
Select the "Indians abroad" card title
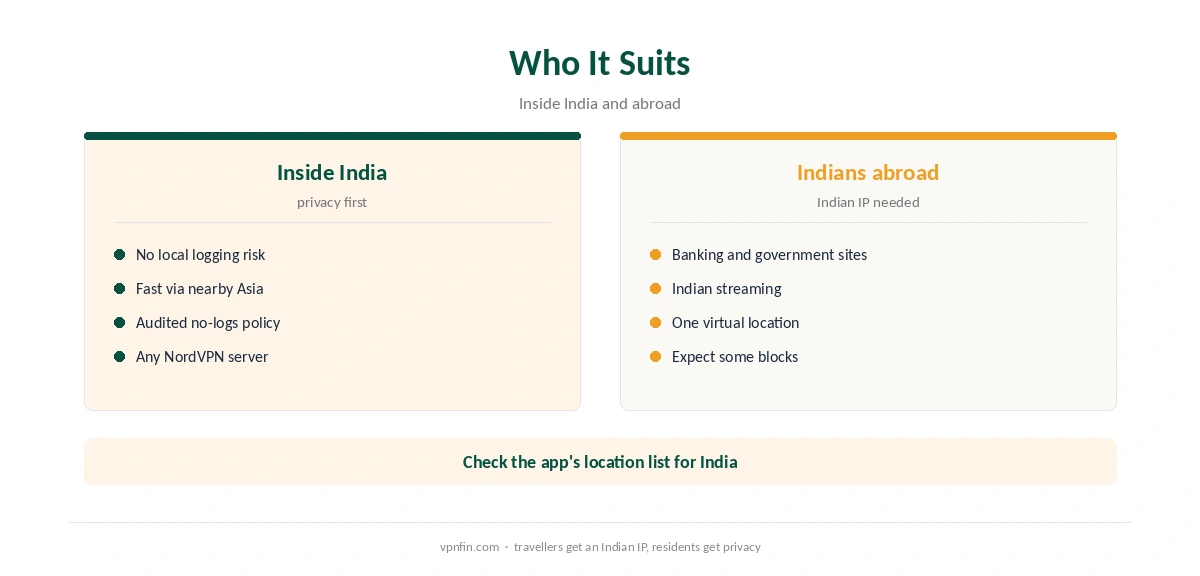868,172
